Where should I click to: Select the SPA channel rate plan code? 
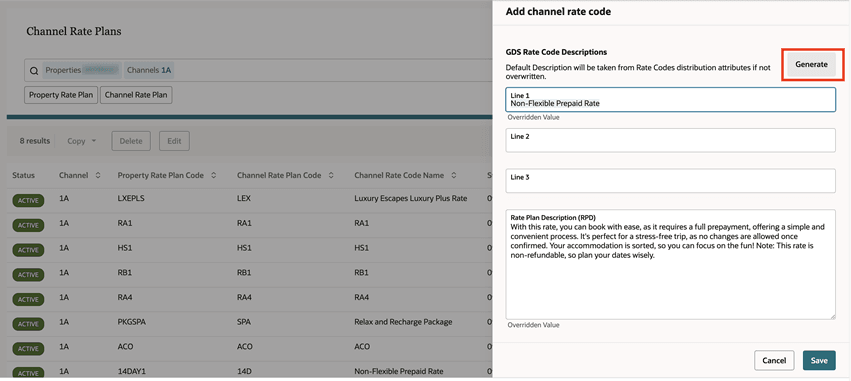click(x=244, y=322)
